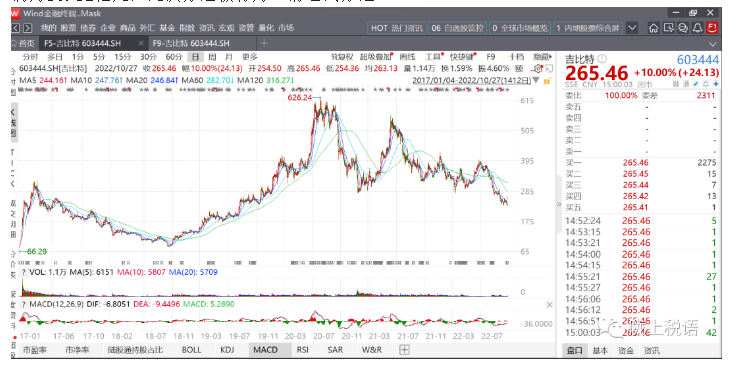733x370 pixels.
Task: Open the chat bubbles icon
Action: tap(683, 28)
